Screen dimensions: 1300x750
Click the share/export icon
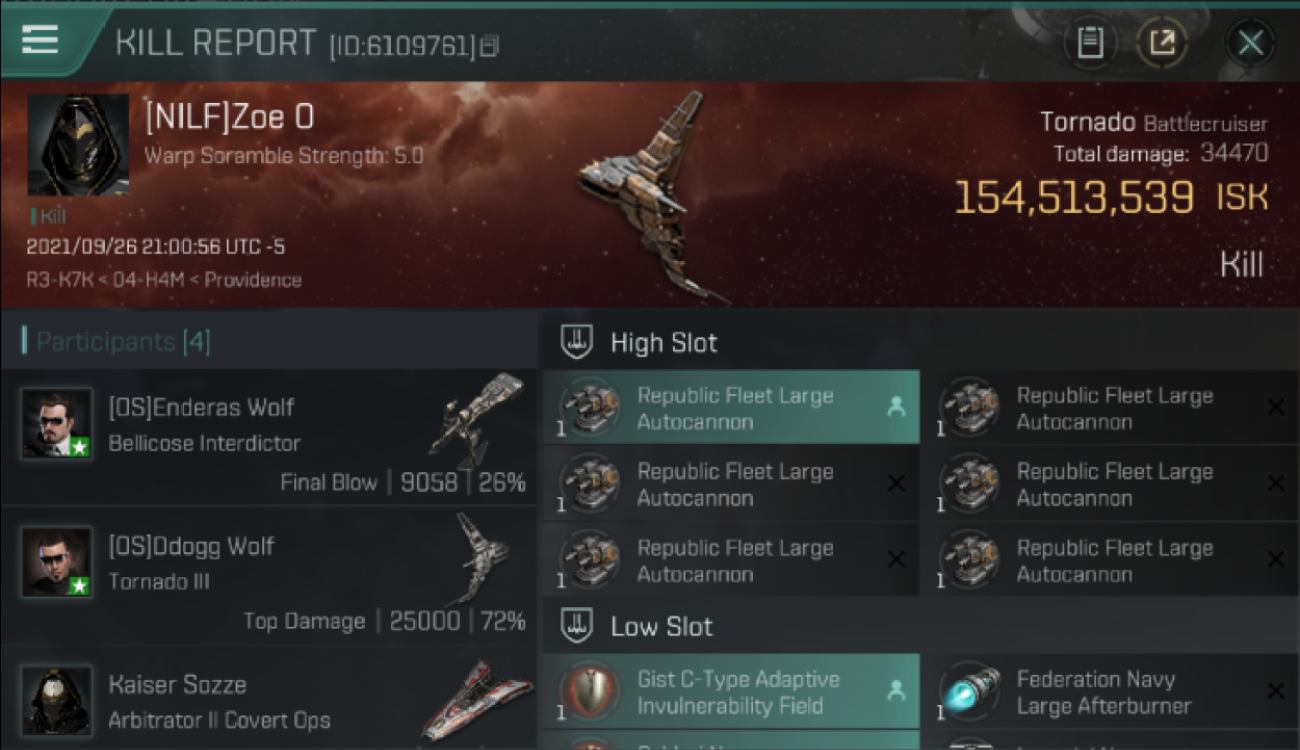click(x=1161, y=43)
